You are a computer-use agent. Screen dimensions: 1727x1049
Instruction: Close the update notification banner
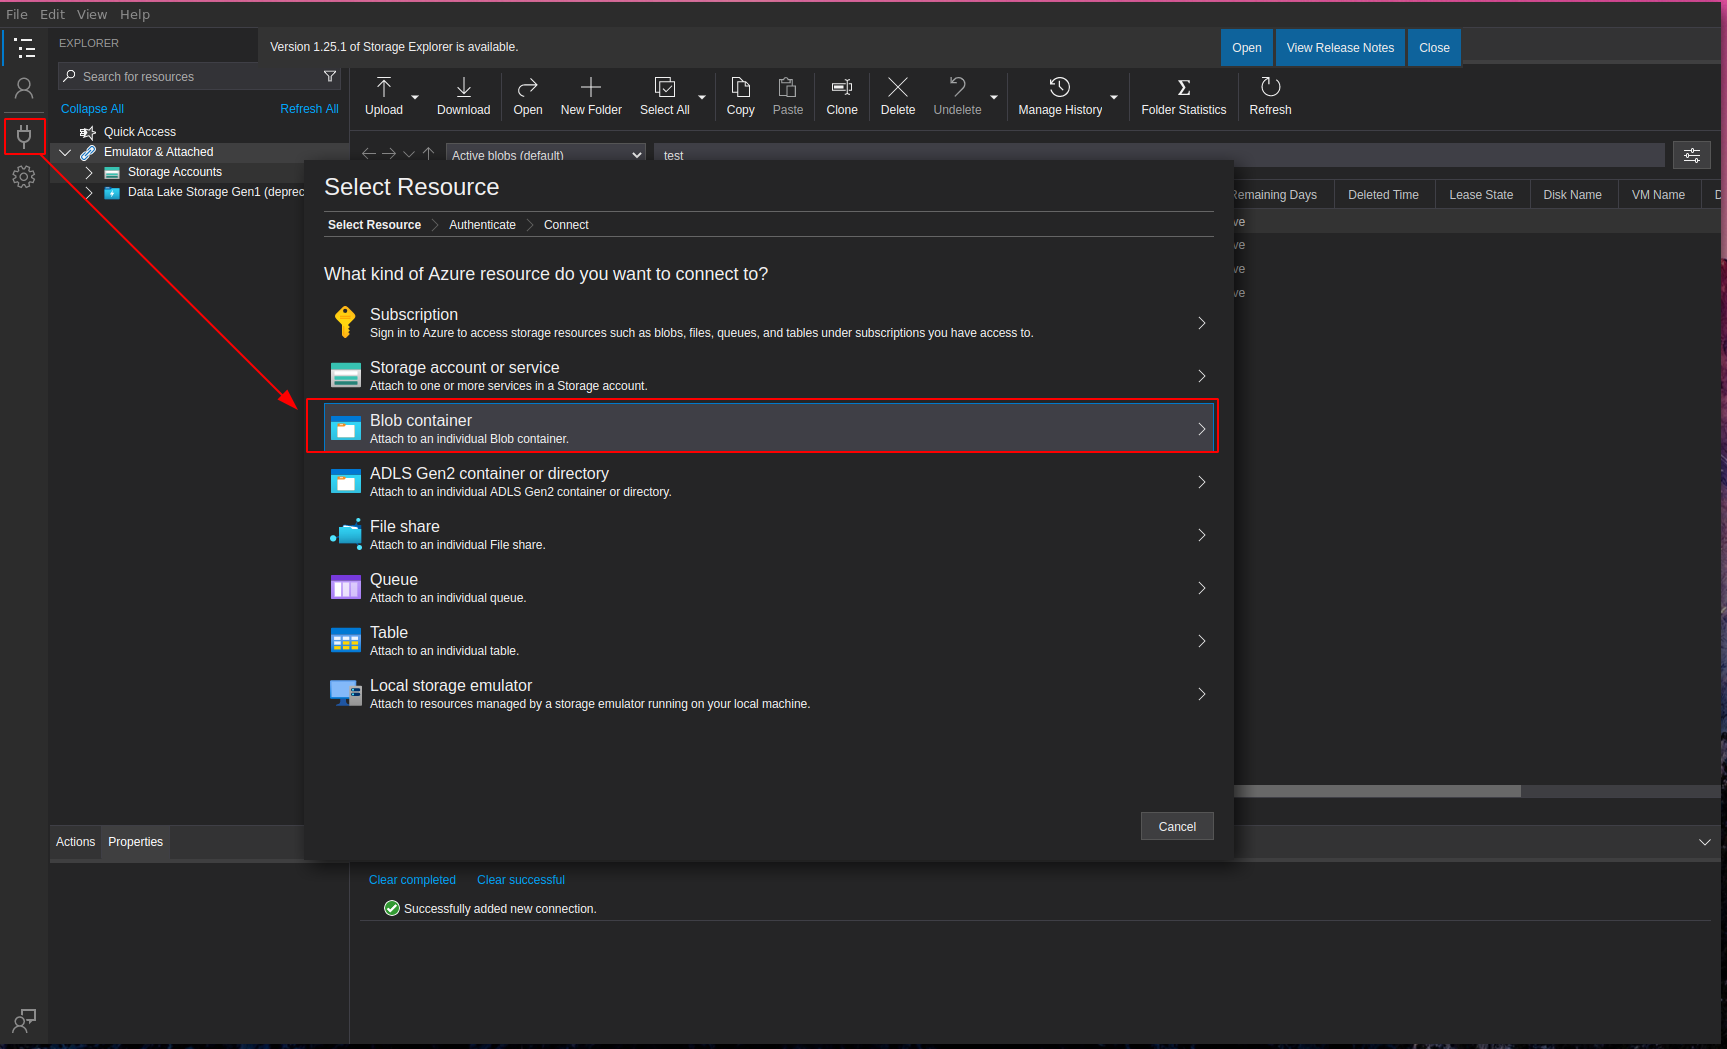point(1434,47)
